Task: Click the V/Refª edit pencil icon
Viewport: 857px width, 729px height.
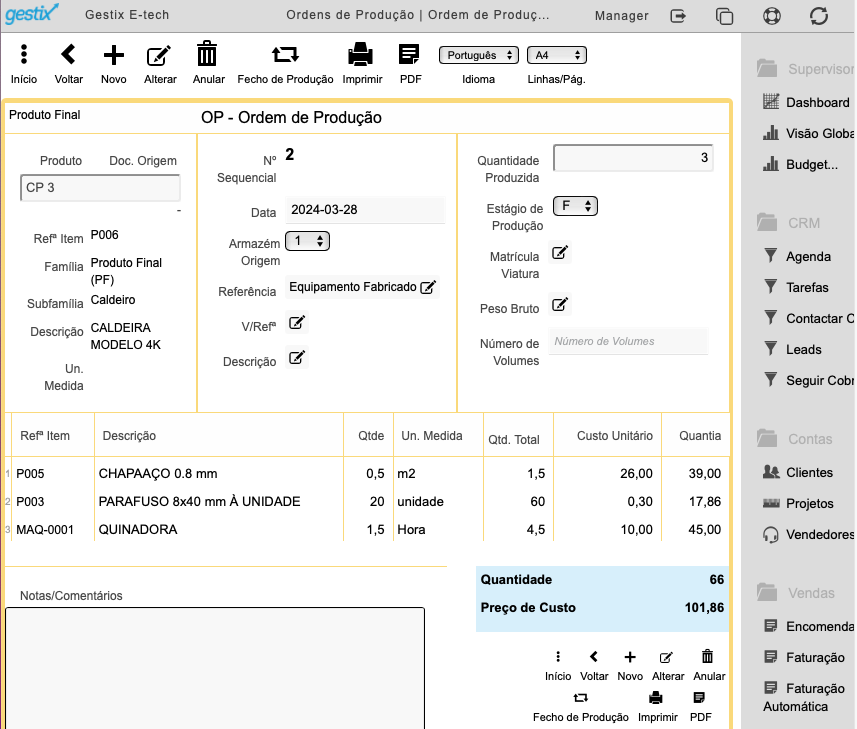Action: tap(297, 322)
